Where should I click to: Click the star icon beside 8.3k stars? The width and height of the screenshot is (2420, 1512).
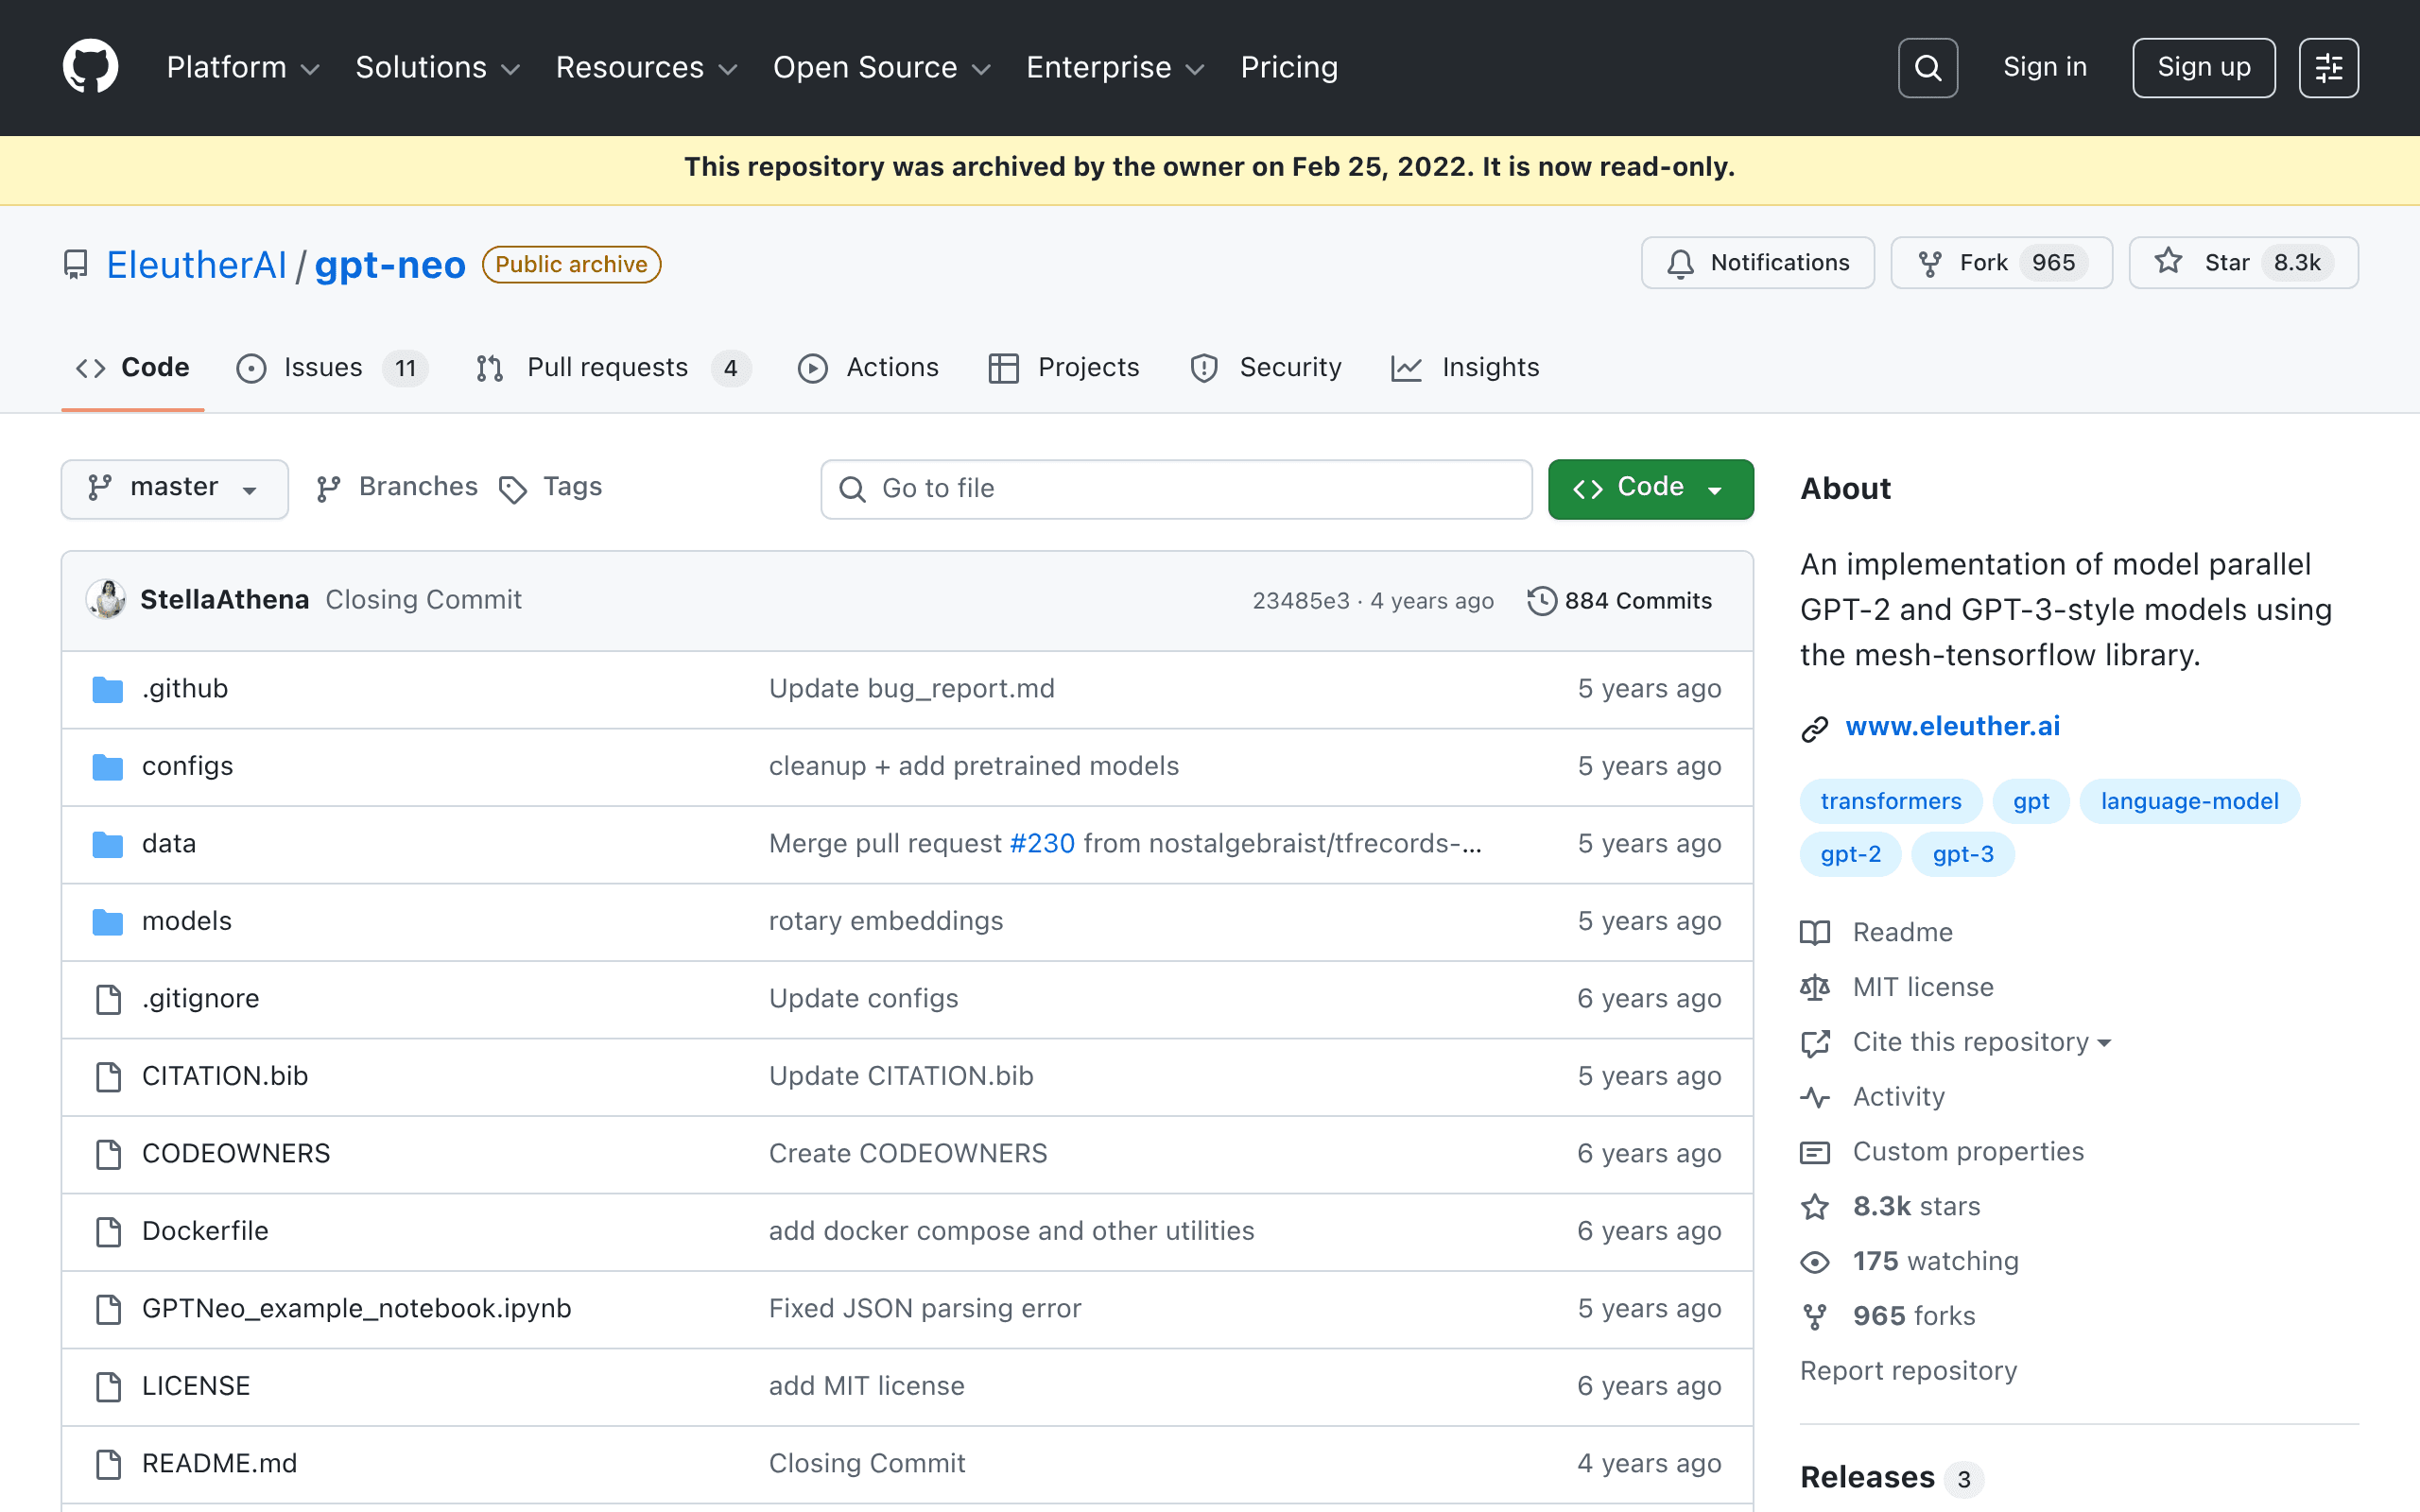pyautogui.click(x=1815, y=1207)
